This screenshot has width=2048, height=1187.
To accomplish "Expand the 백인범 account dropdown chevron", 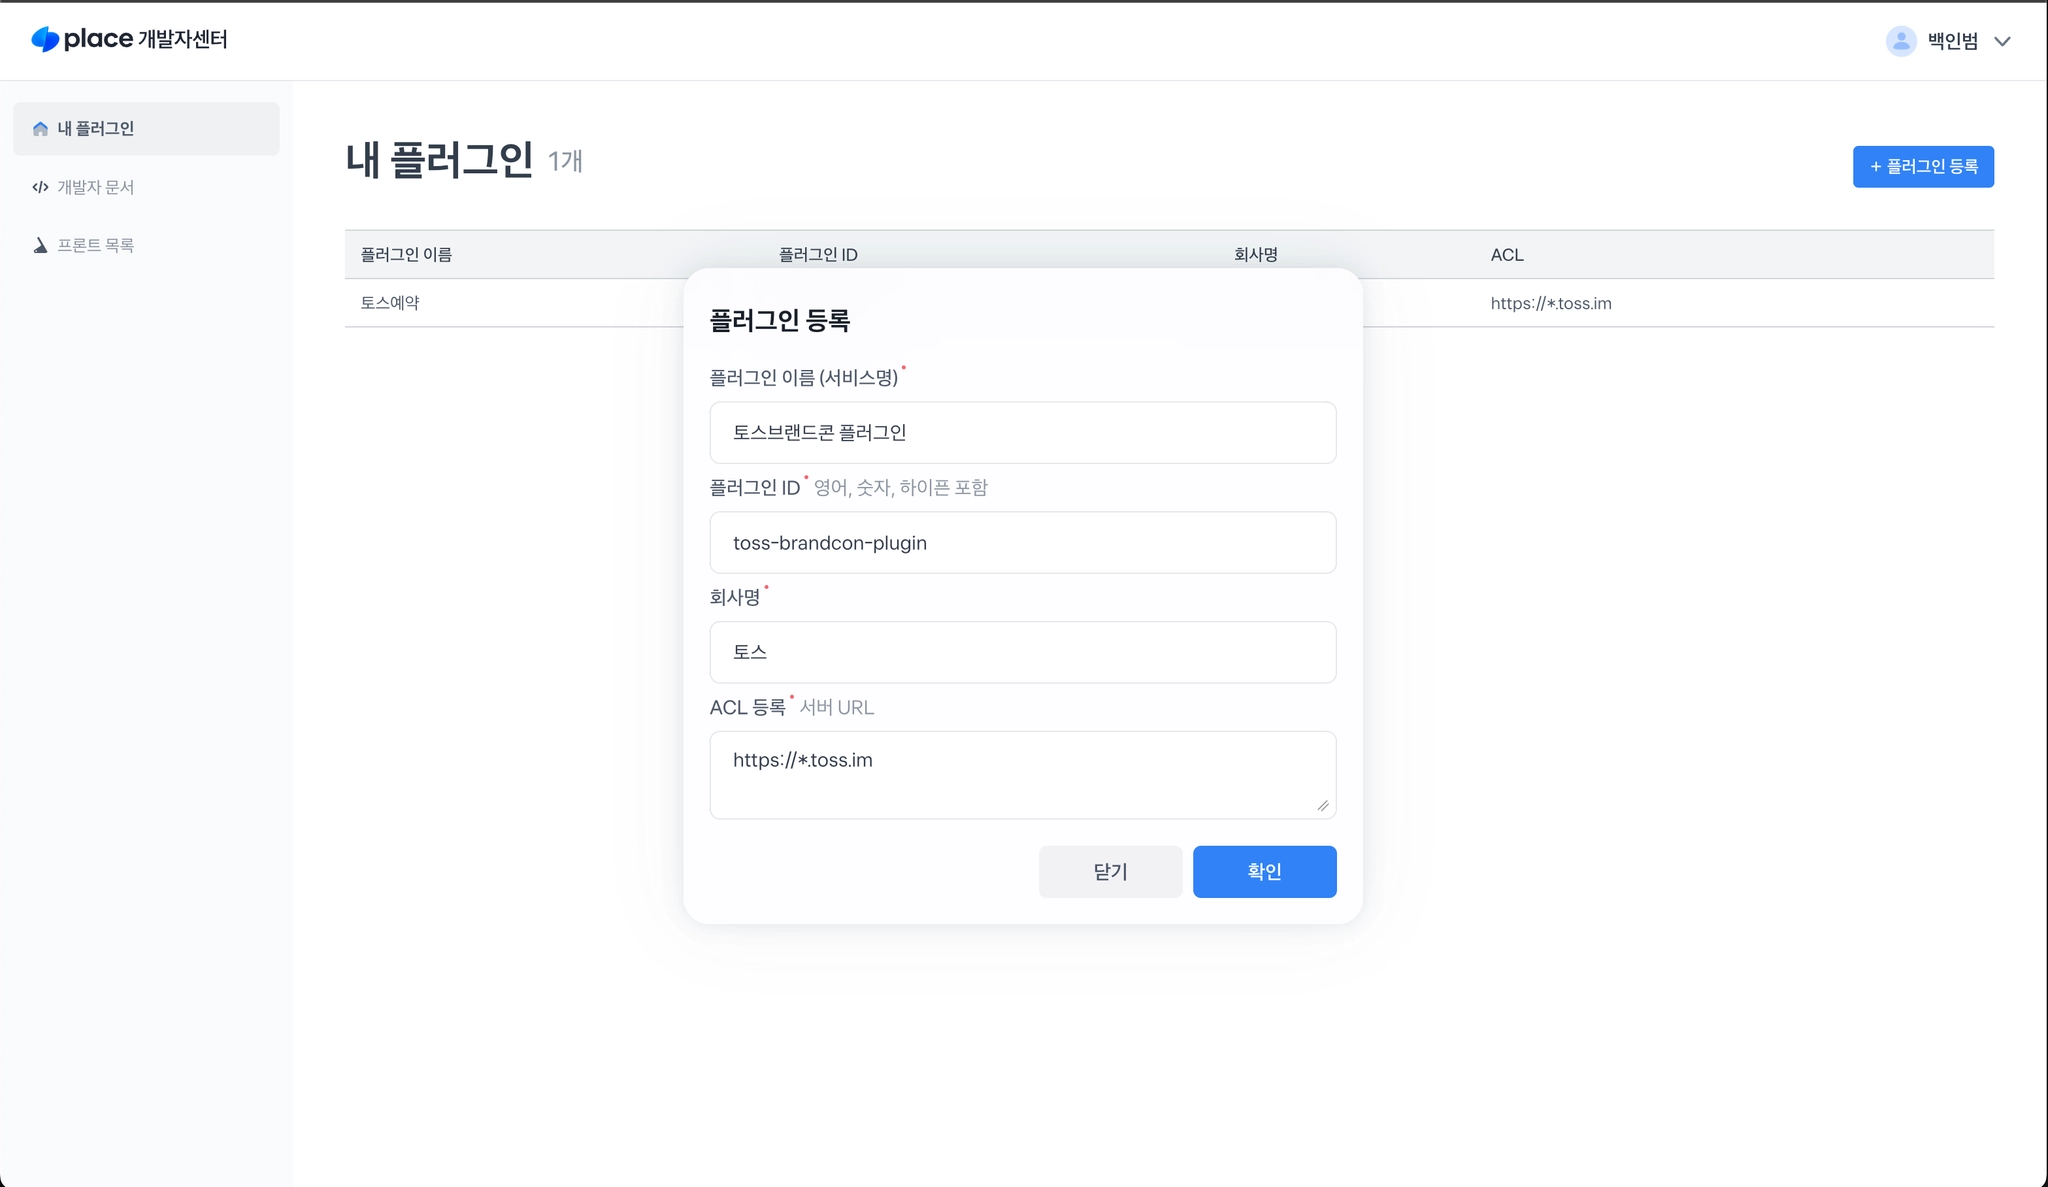I will point(2002,41).
